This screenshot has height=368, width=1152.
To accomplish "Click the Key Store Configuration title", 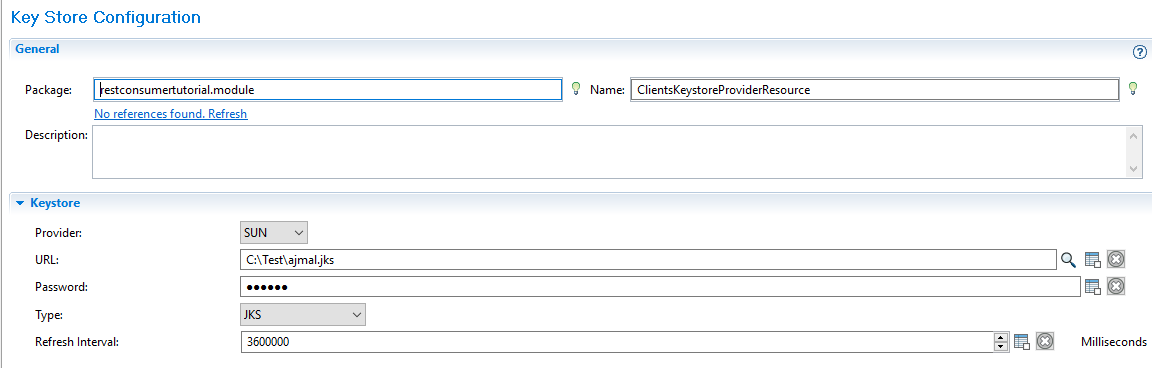I will coord(106,17).
